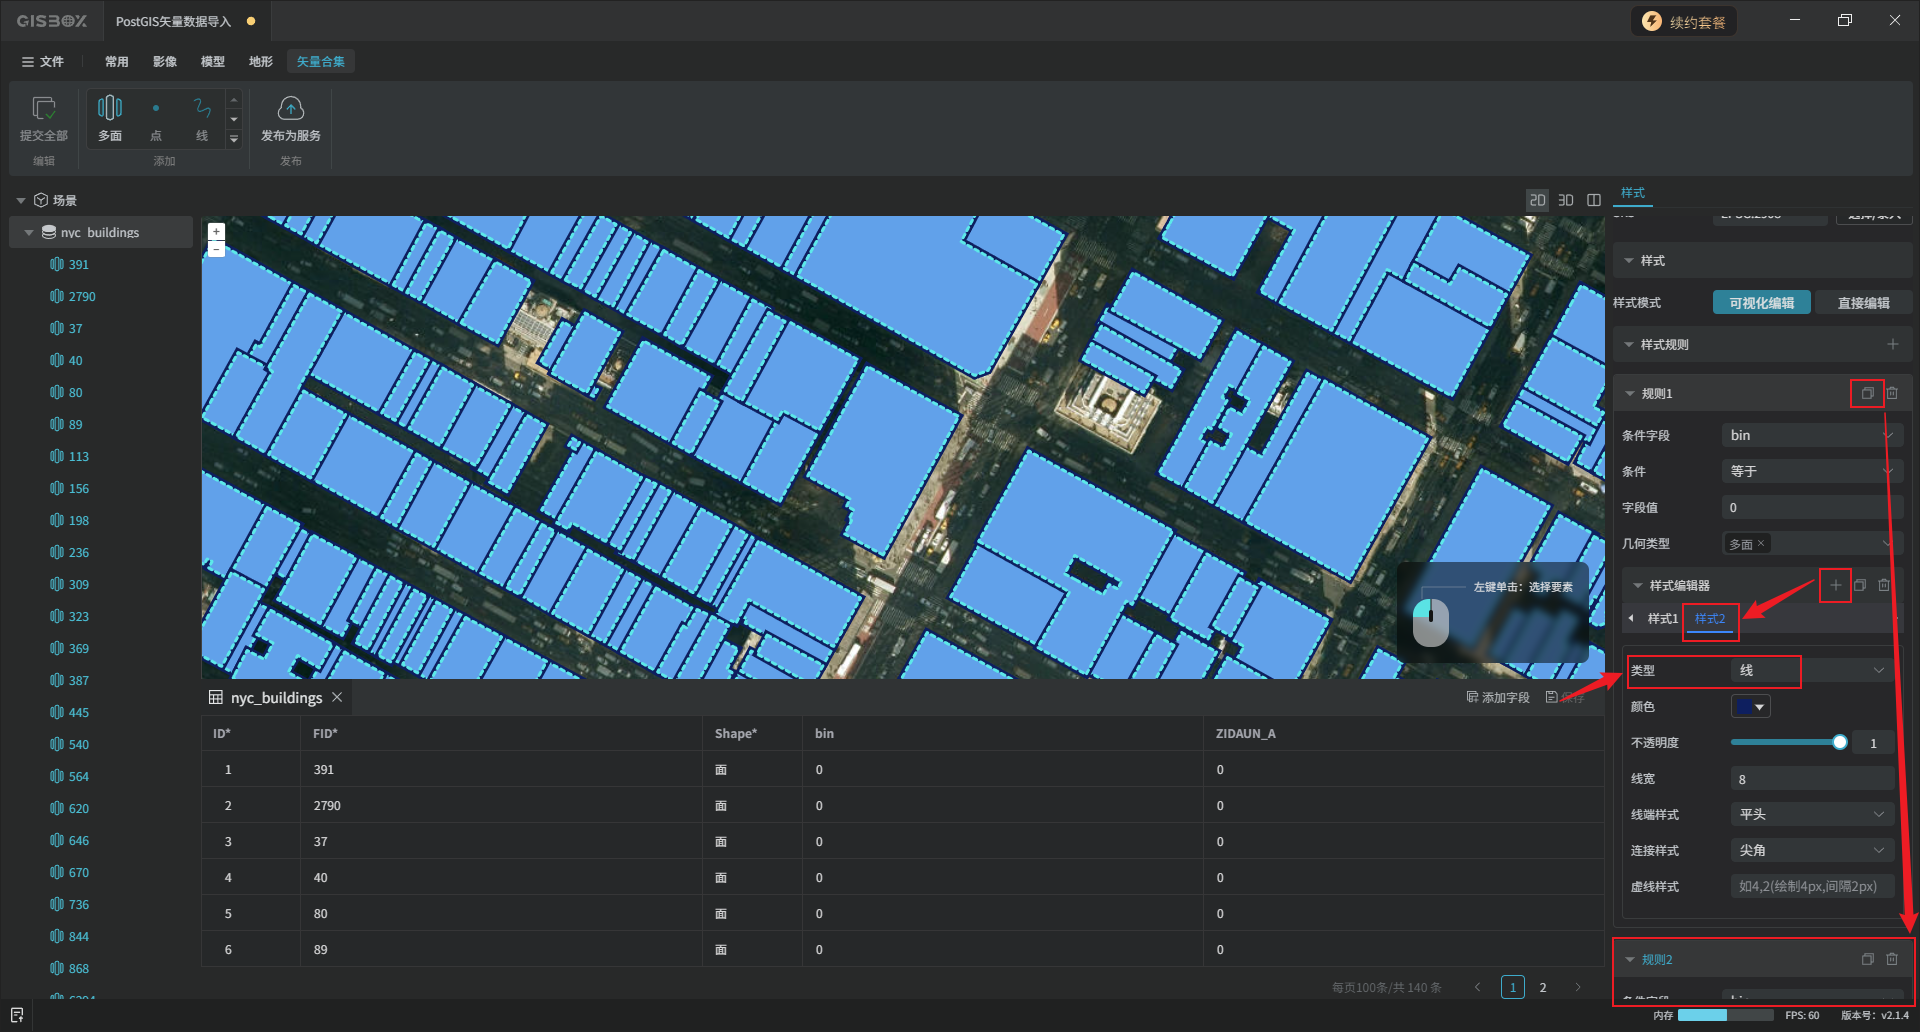Toggle the split-screen view mode
This screenshot has width=1920, height=1032.
coord(1594,200)
